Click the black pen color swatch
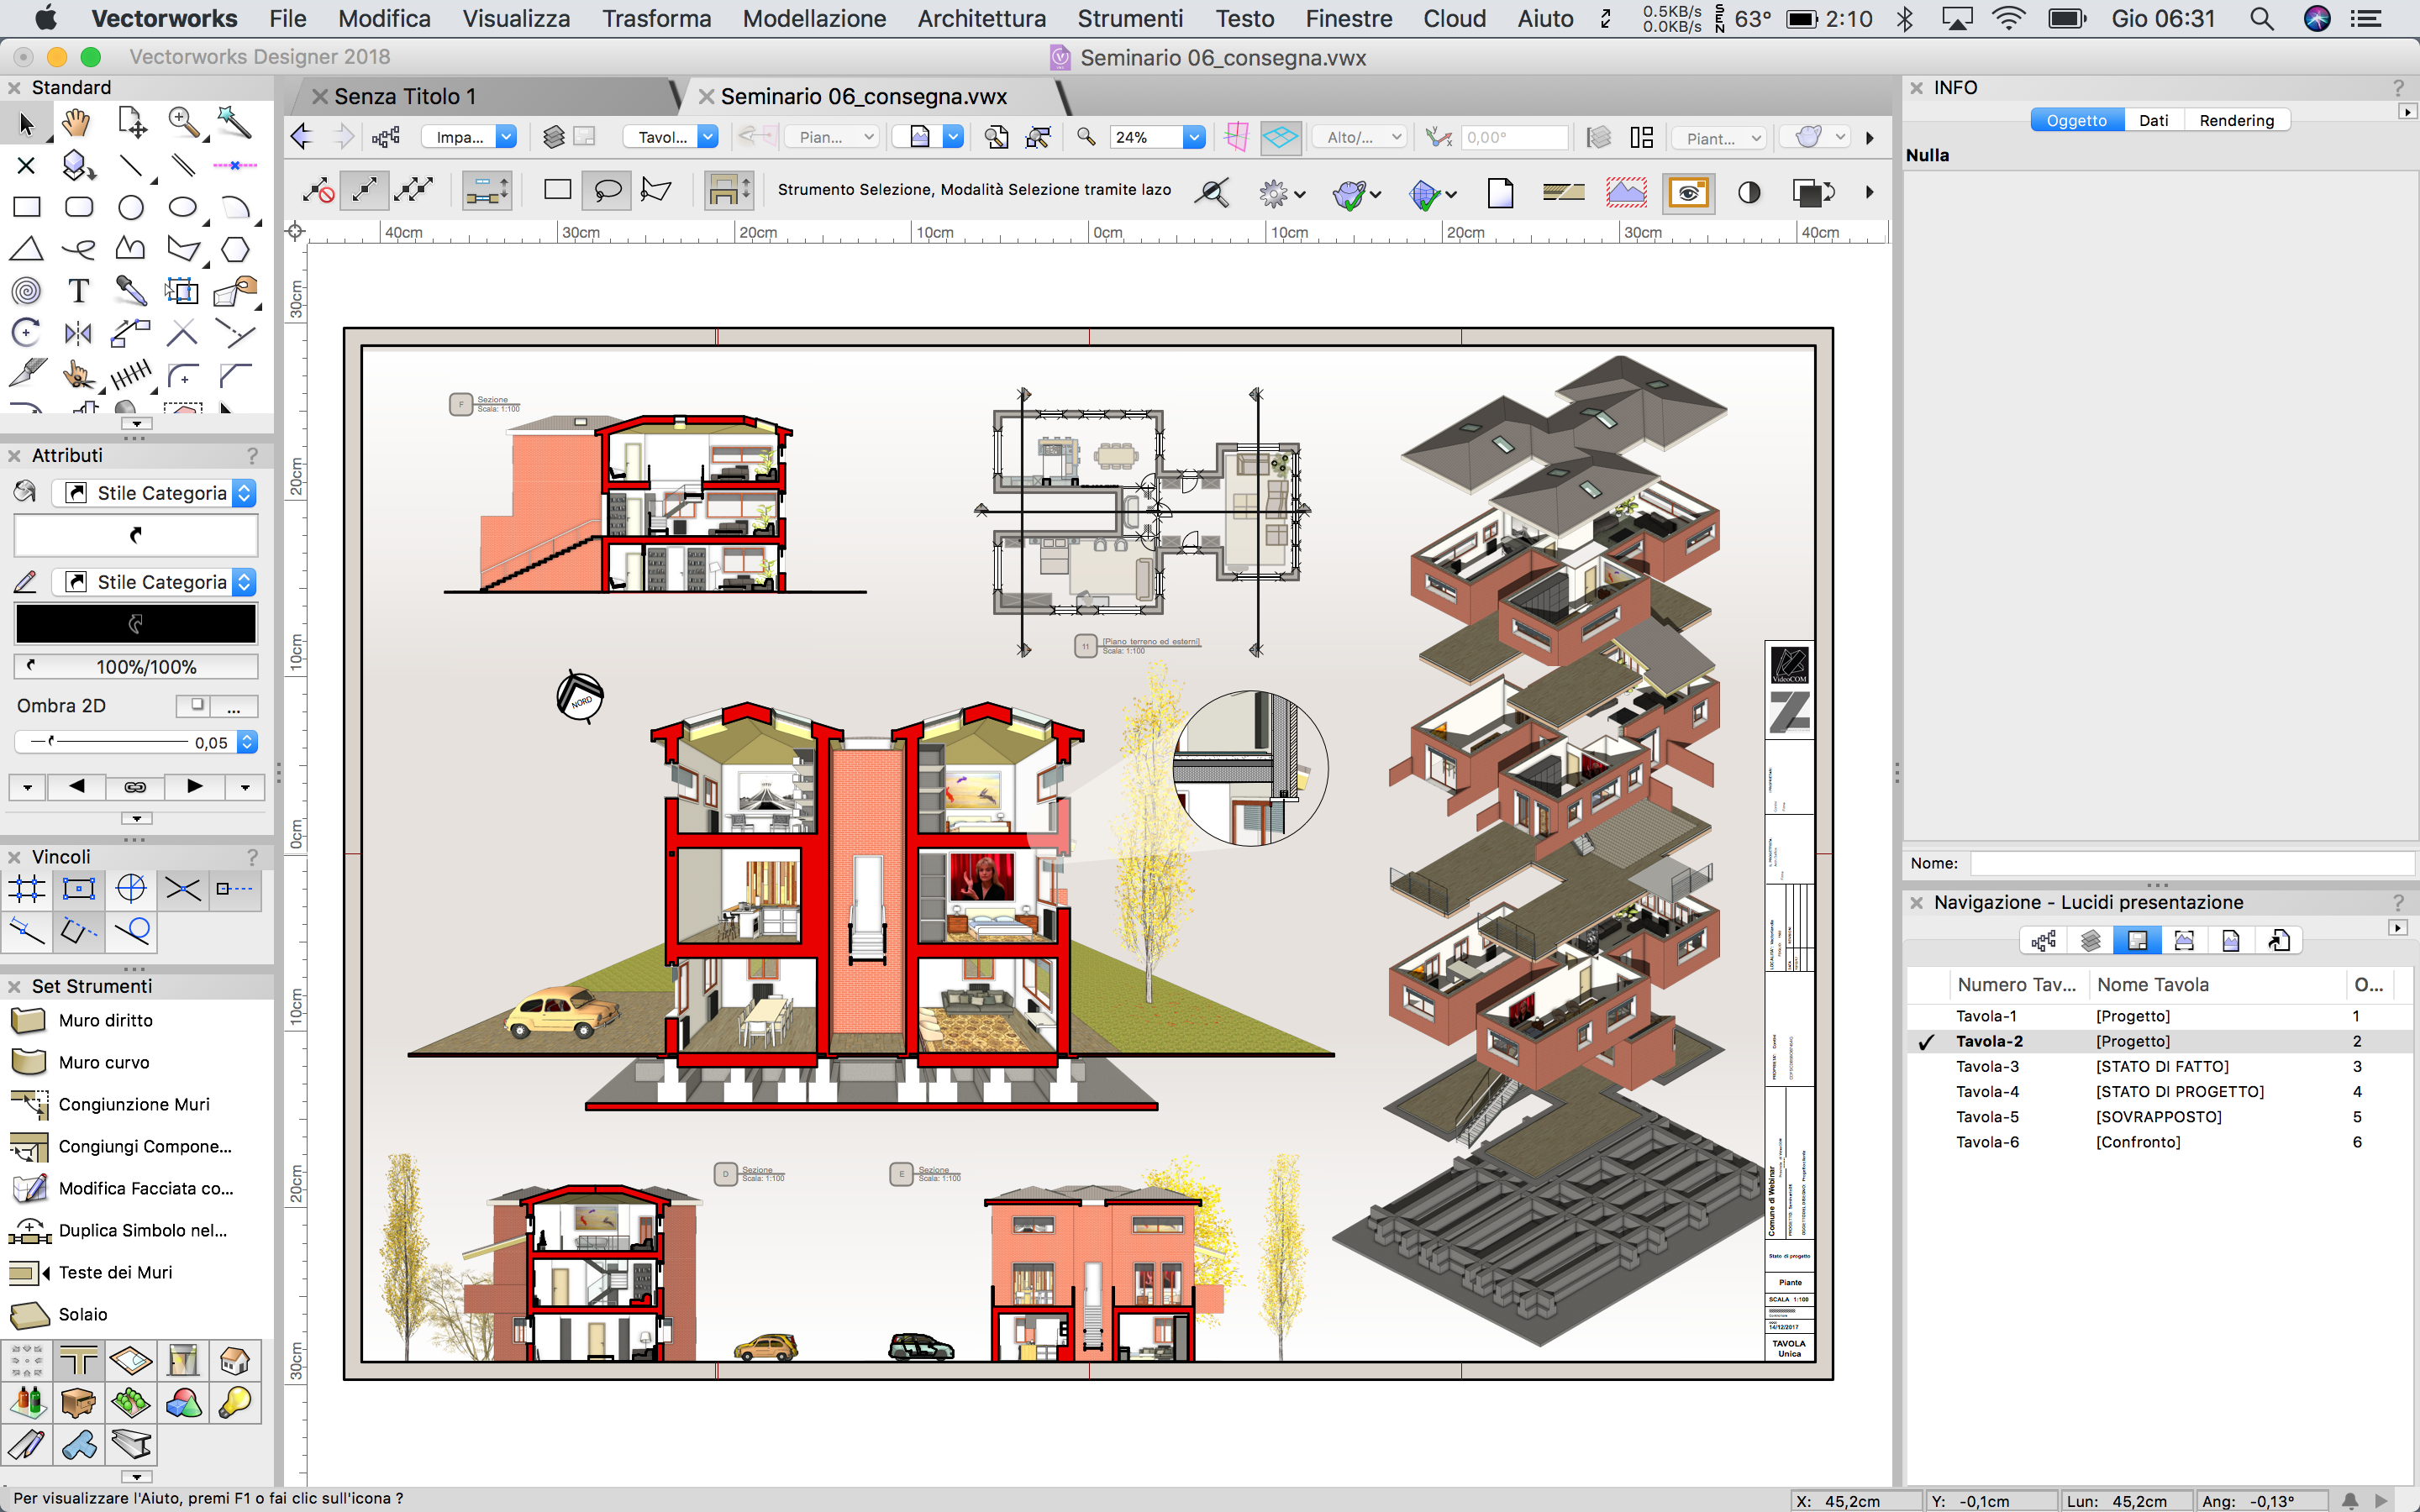The image size is (2420, 1512). click(x=136, y=624)
